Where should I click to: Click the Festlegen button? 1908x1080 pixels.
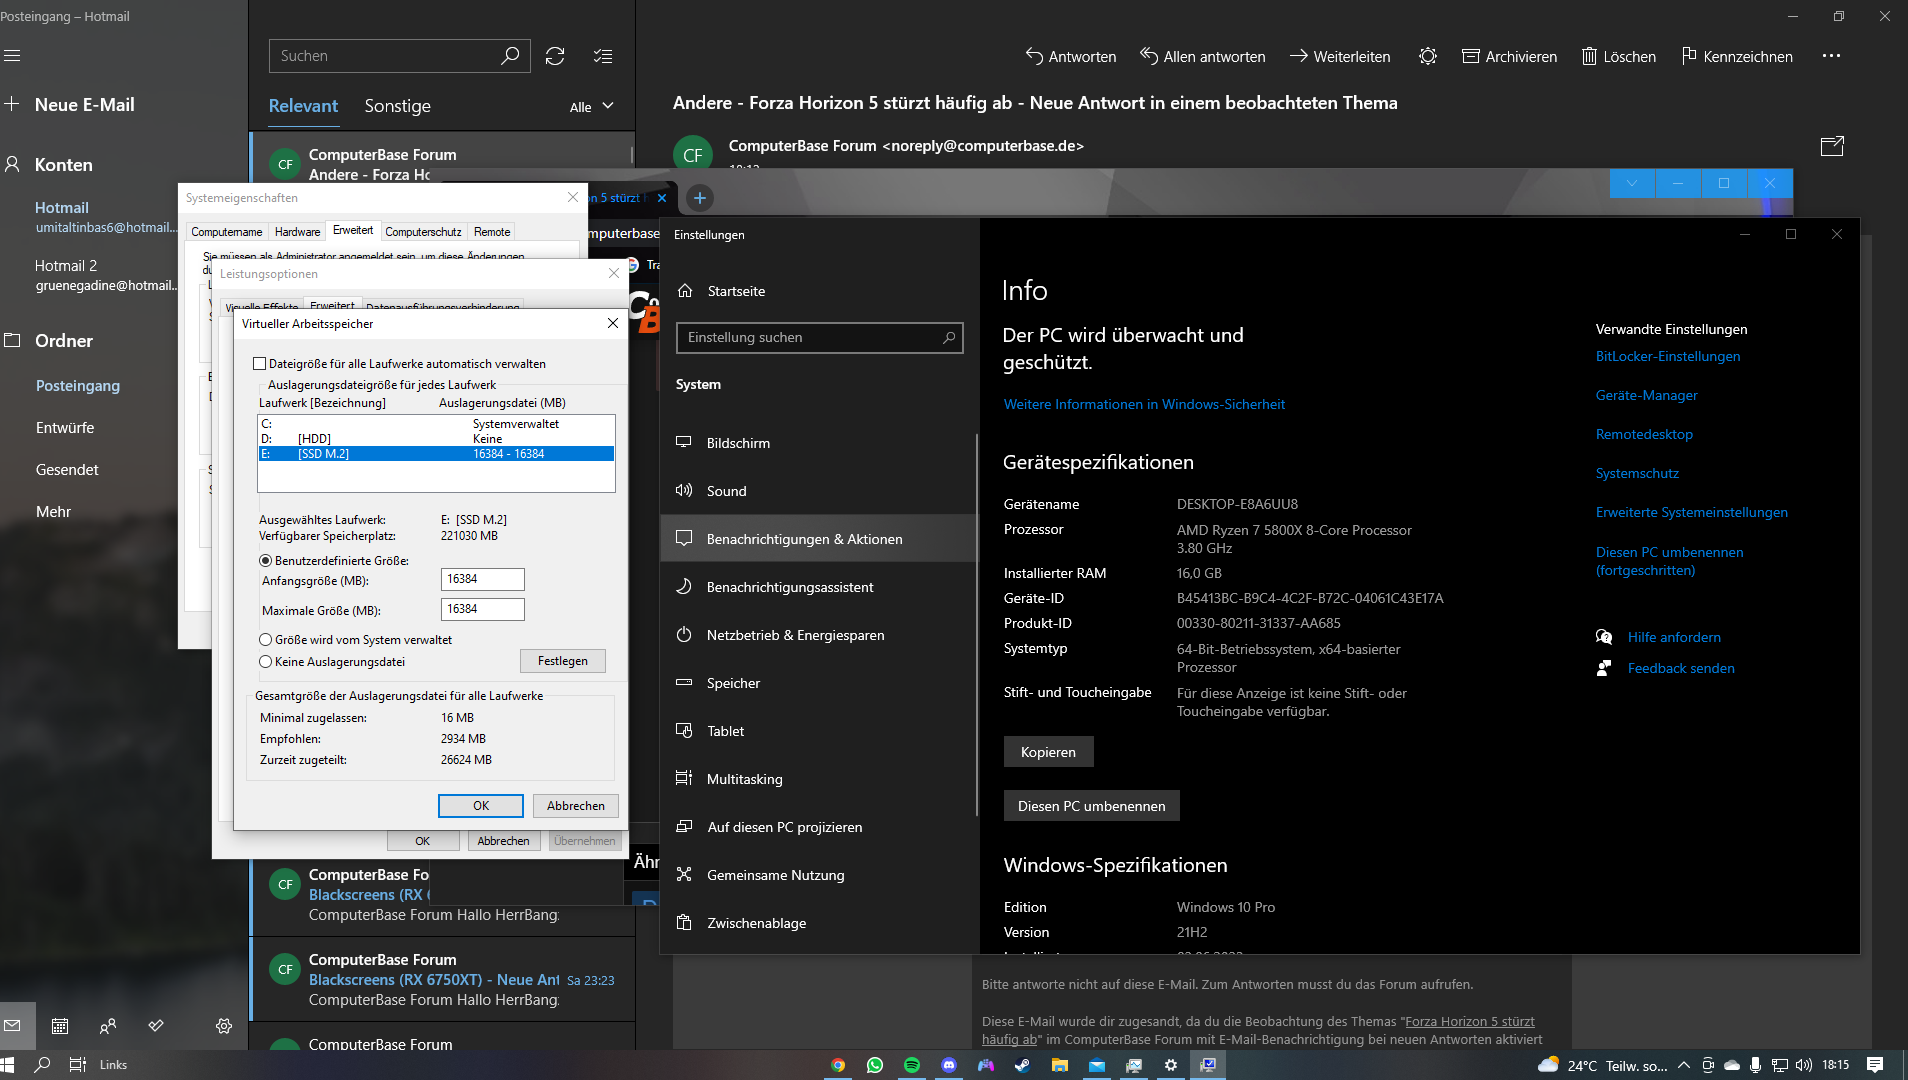coord(563,661)
